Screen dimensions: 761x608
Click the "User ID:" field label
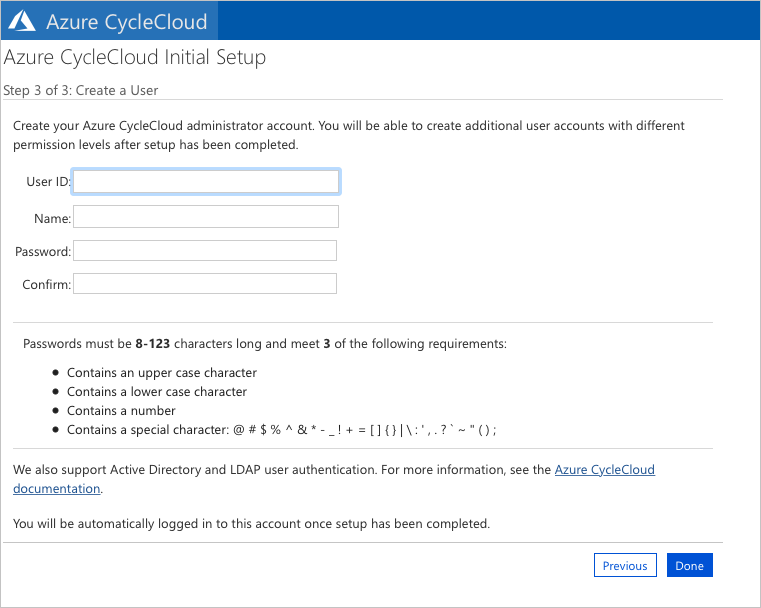click(48, 182)
